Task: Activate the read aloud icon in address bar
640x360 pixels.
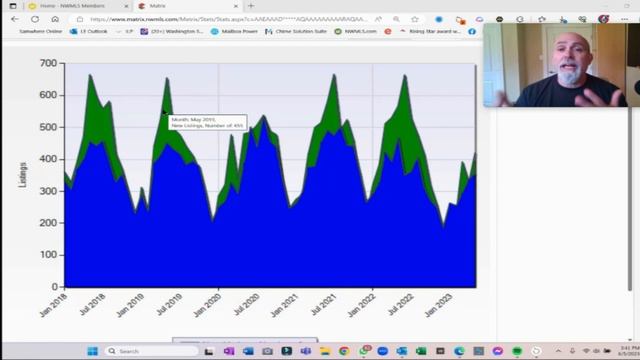Action: pos(378,19)
